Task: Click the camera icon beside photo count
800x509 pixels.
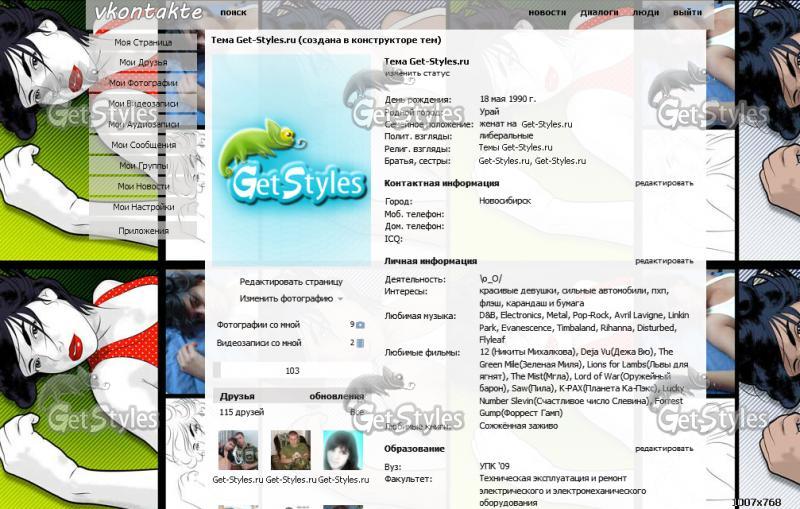Action: pyautogui.click(x=360, y=325)
